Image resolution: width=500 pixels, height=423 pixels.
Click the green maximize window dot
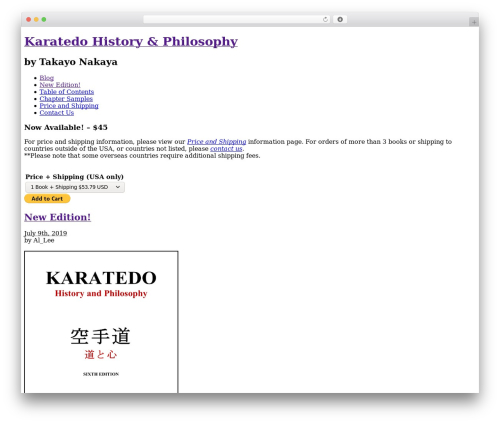[x=44, y=19]
